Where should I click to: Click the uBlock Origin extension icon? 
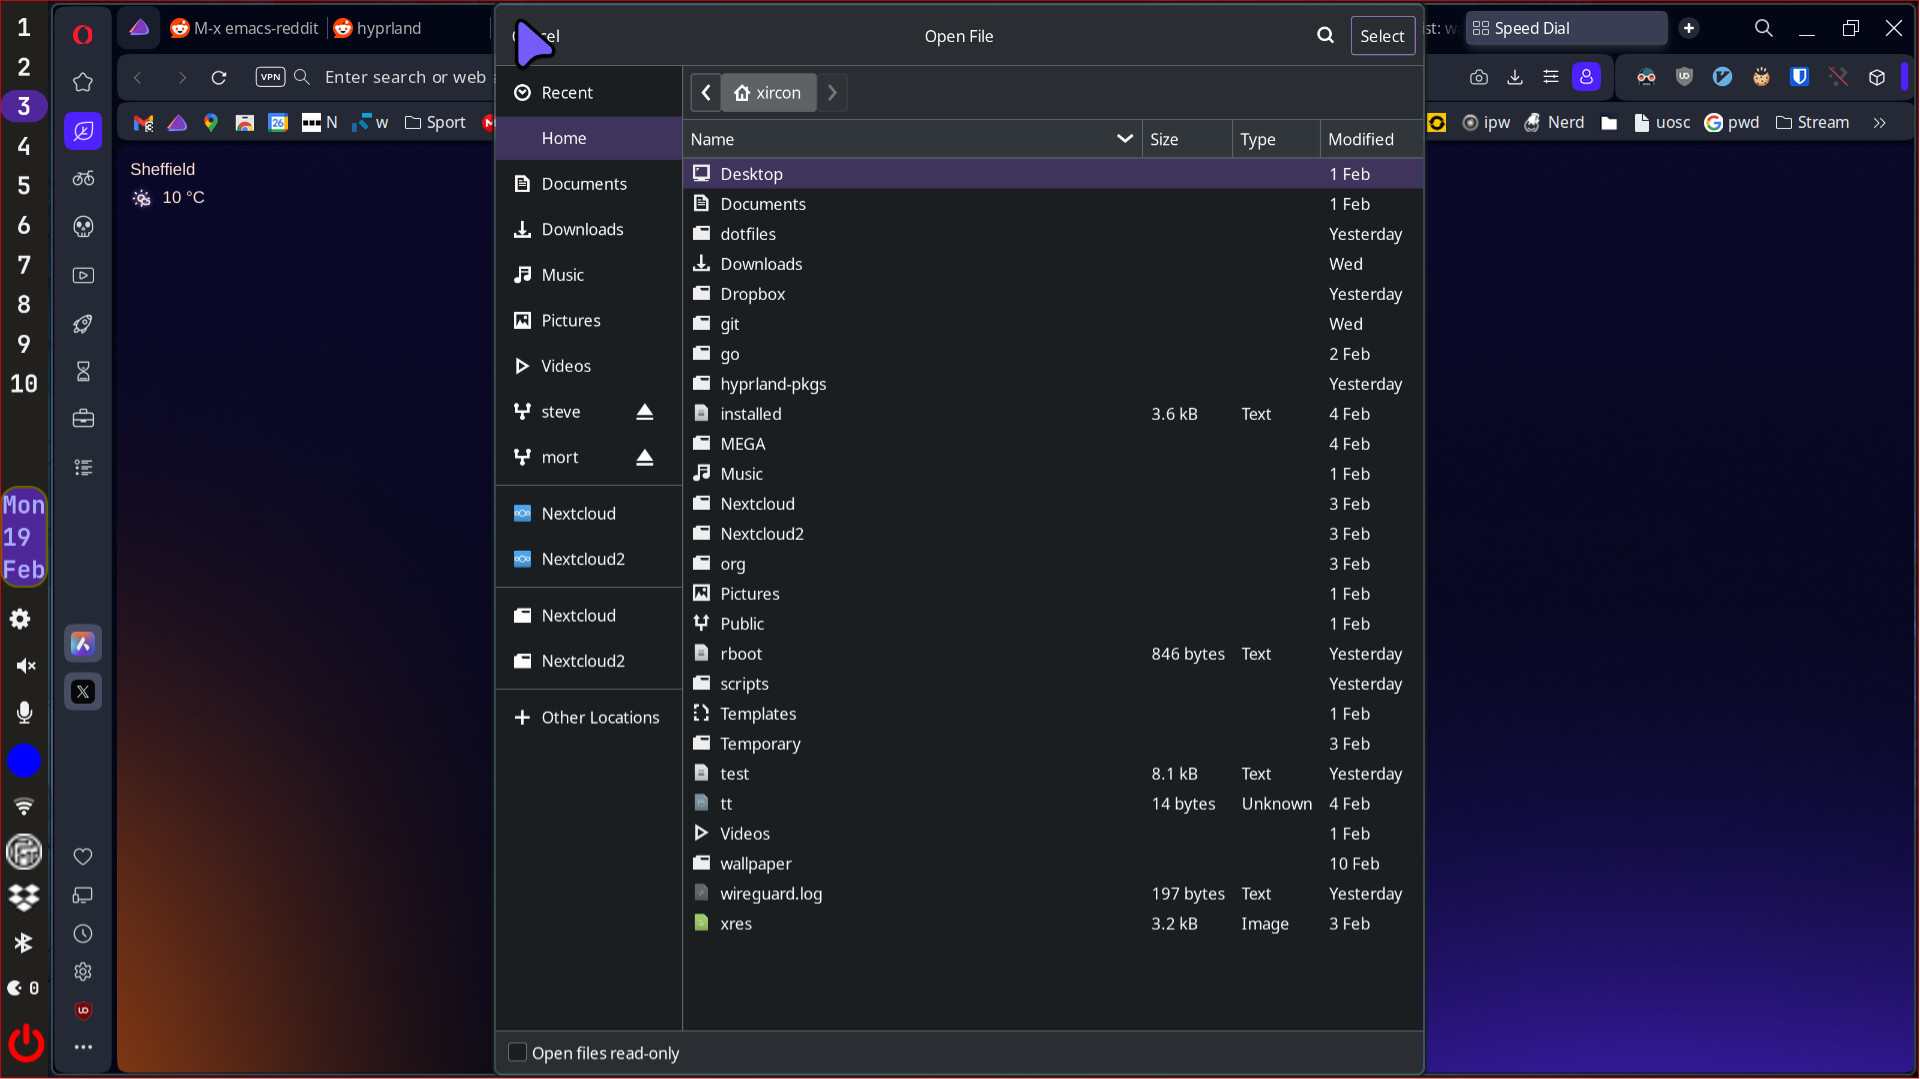(1685, 76)
